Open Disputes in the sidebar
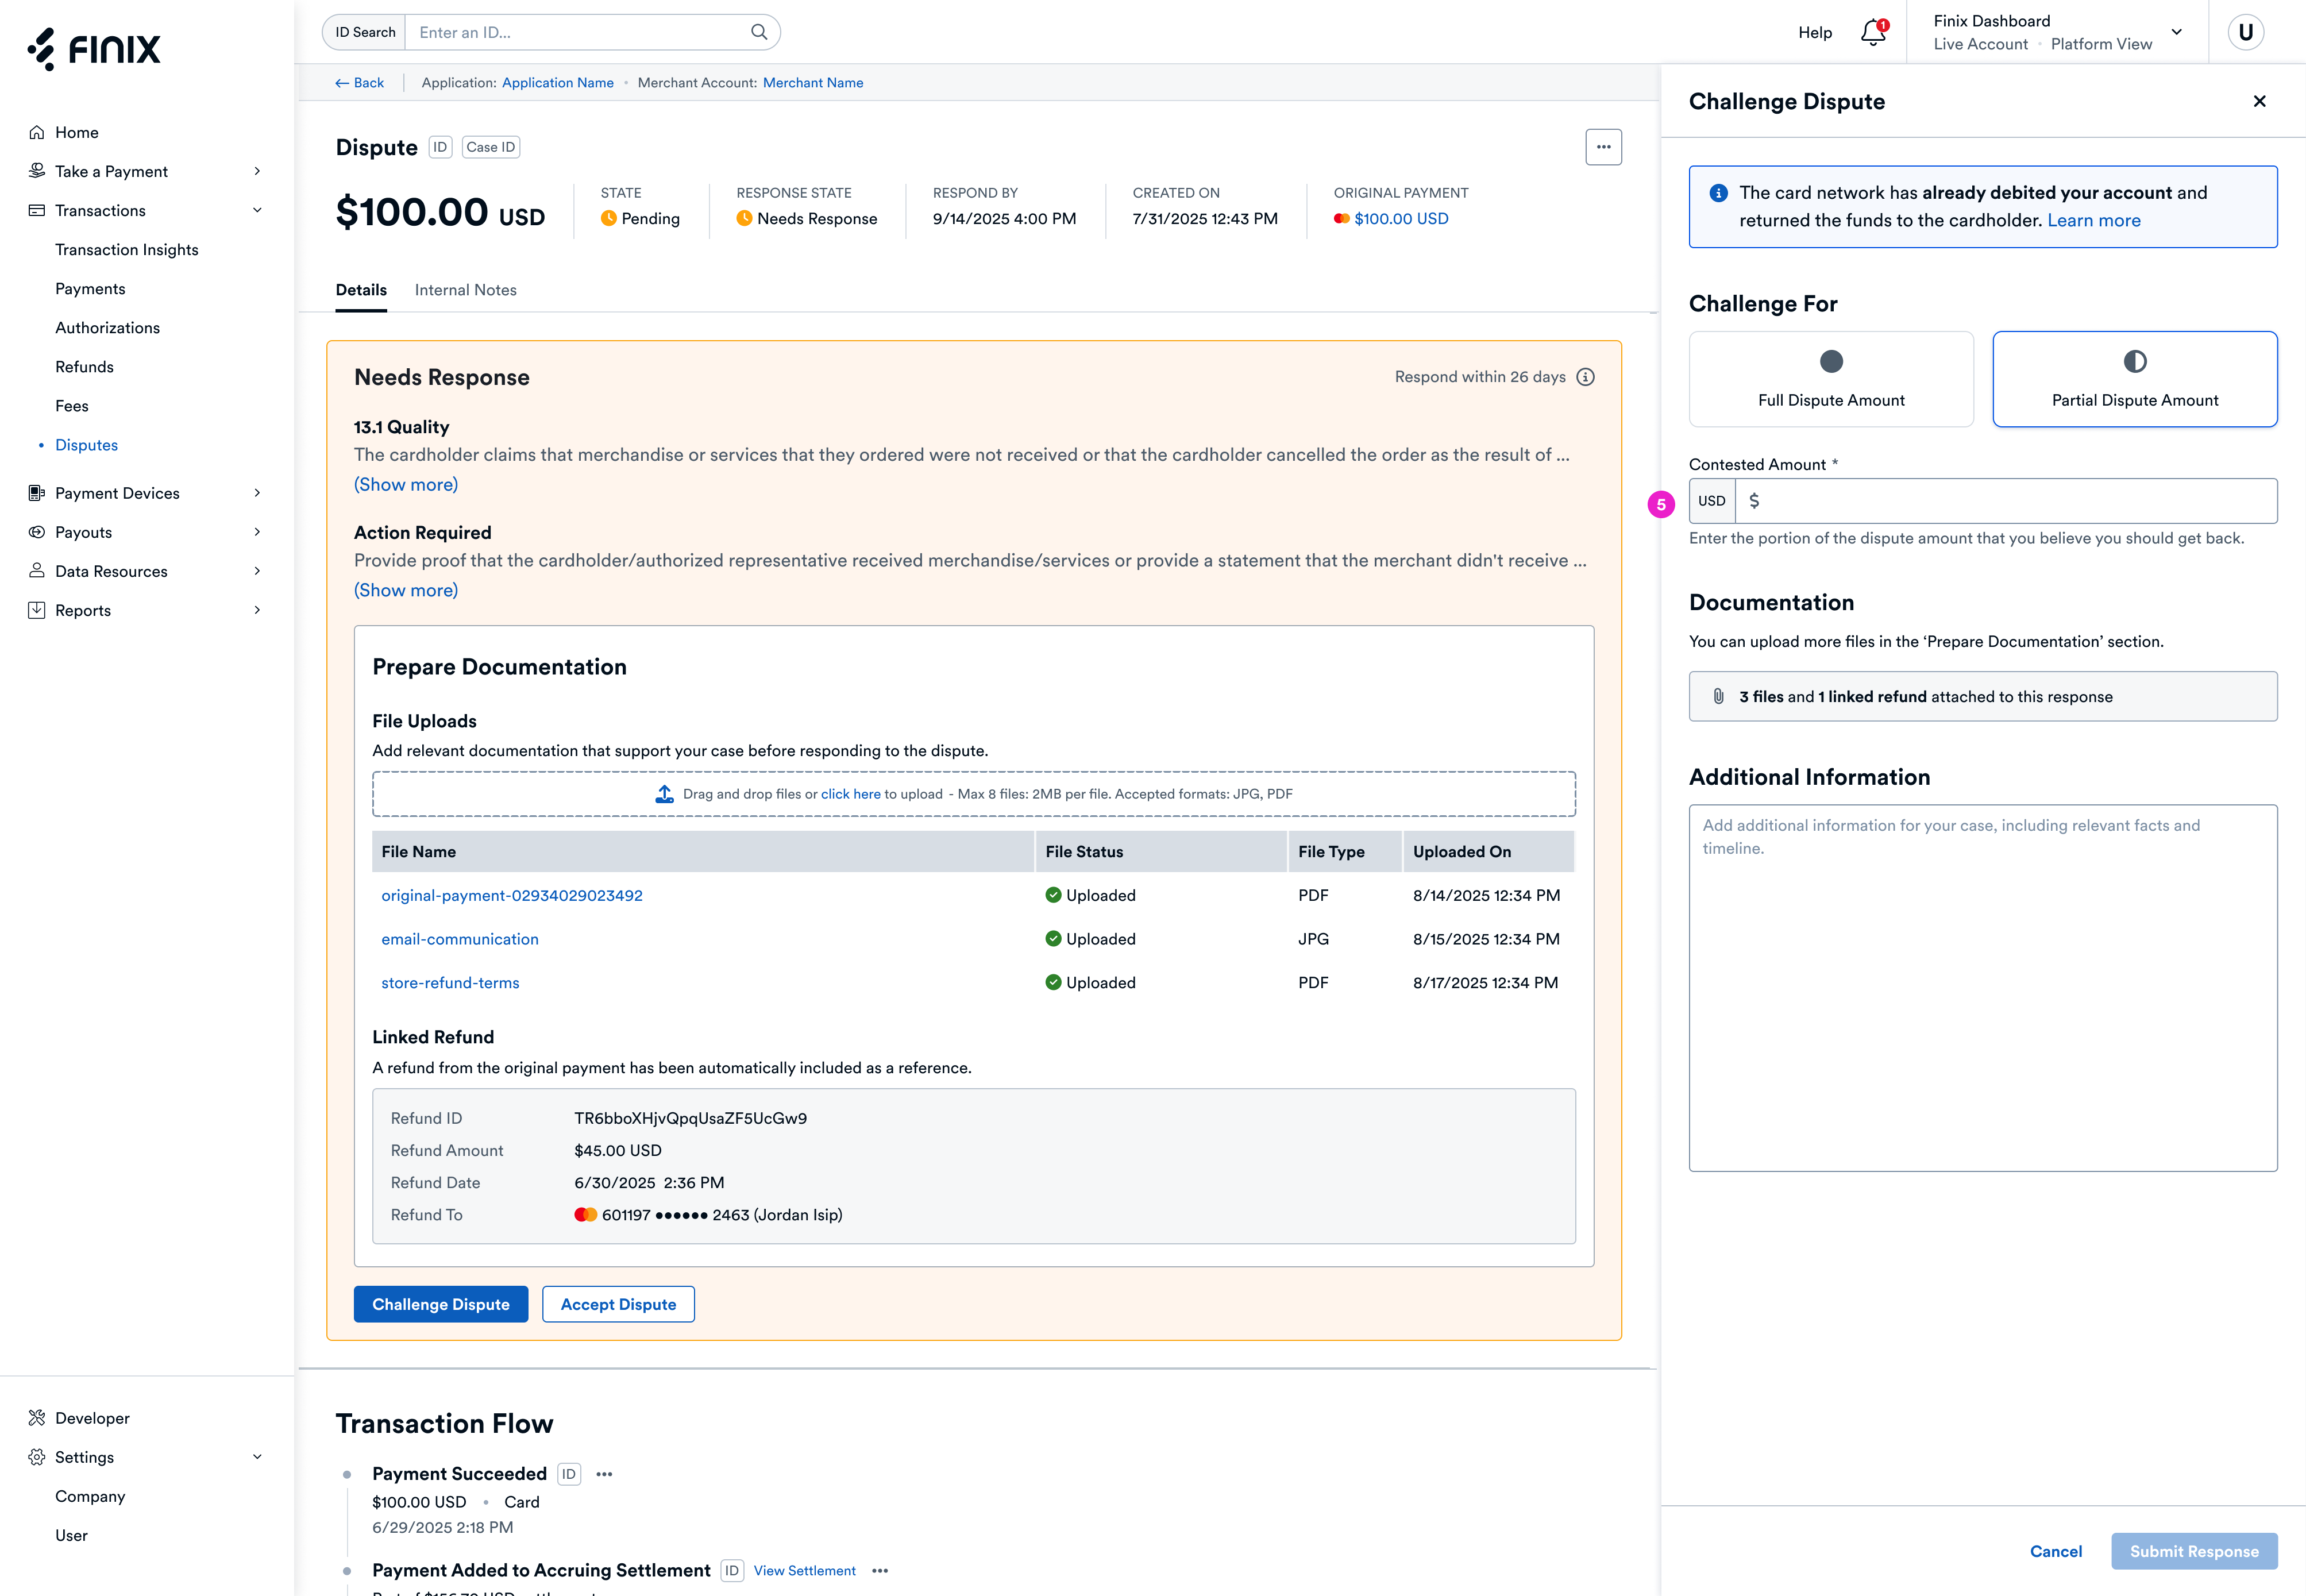Image resolution: width=2306 pixels, height=1596 pixels. 86,445
